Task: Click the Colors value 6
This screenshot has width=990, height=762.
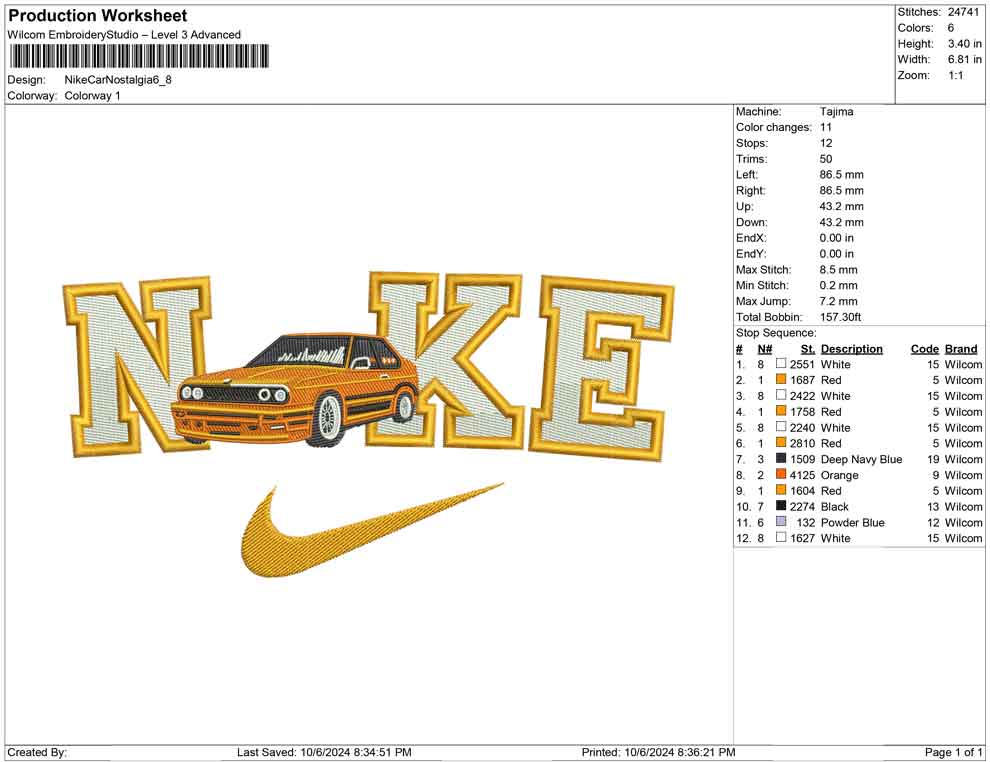Action: (x=951, y=28)
